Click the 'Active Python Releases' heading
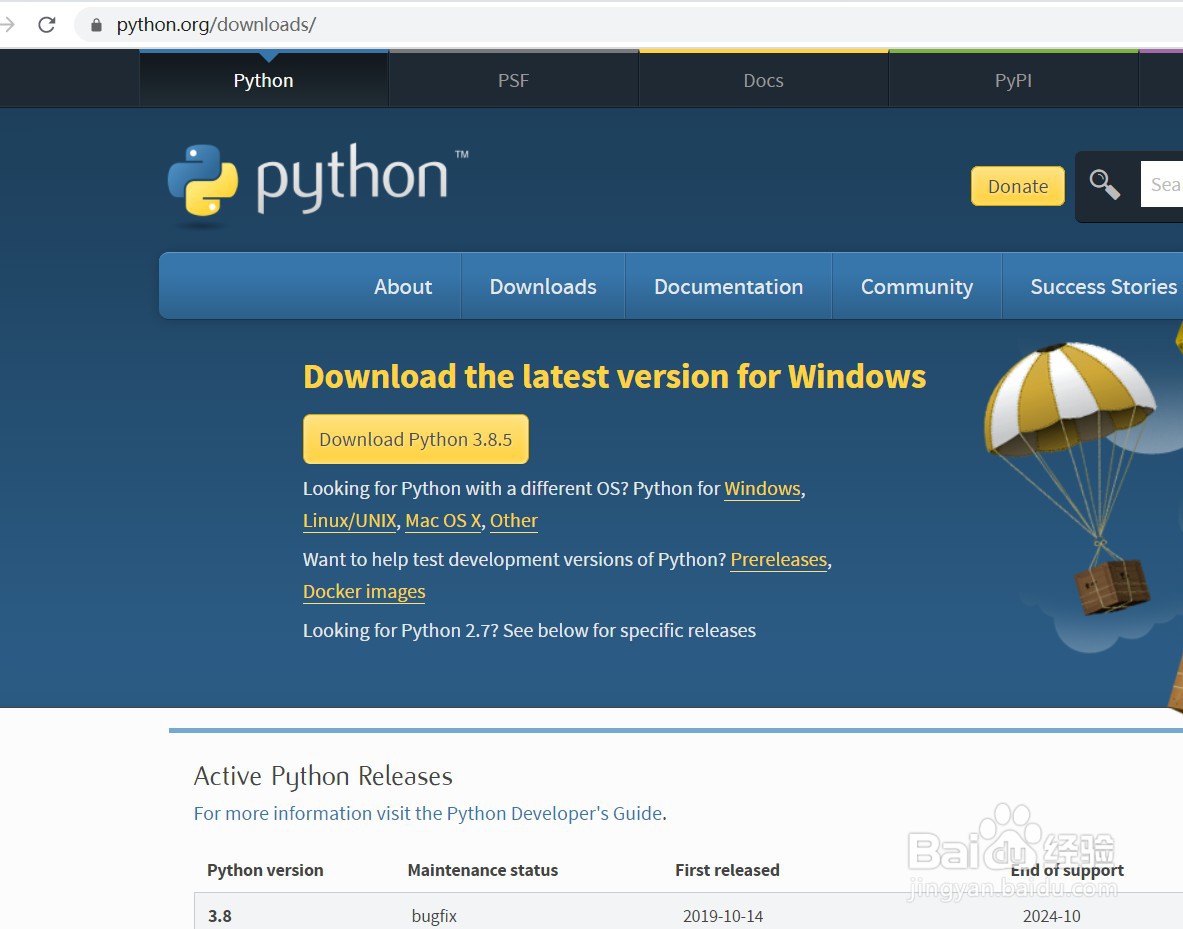The width and height of the screenshot is (1183, 929). pyautogui.click(x=323, y=777)
